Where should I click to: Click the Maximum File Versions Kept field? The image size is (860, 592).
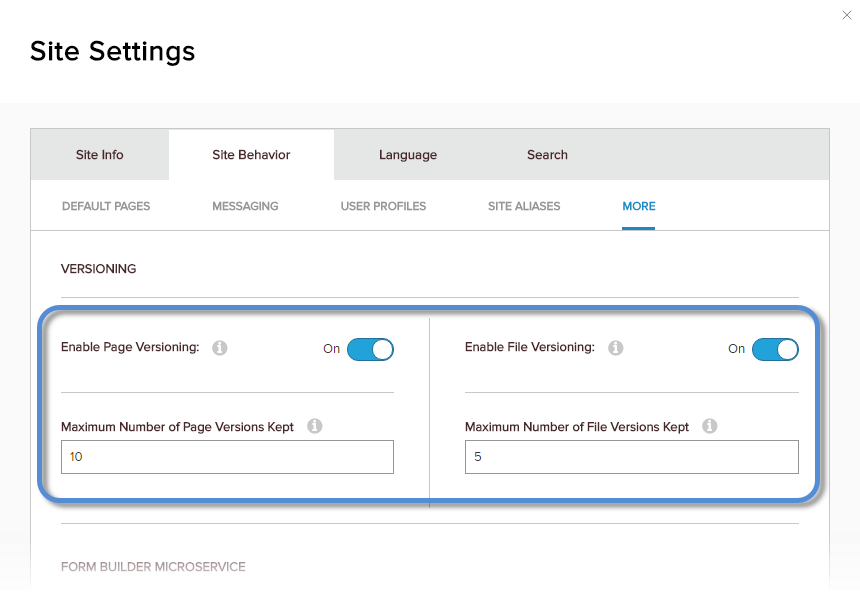point(632,457)
